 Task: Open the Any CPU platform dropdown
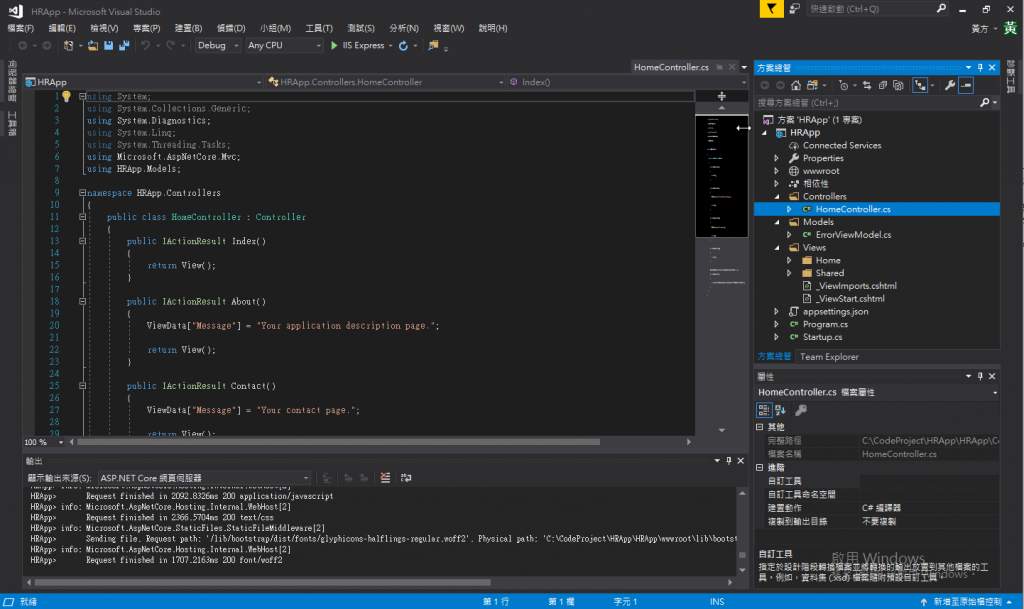pyautogui.click(x=284, y=46)
